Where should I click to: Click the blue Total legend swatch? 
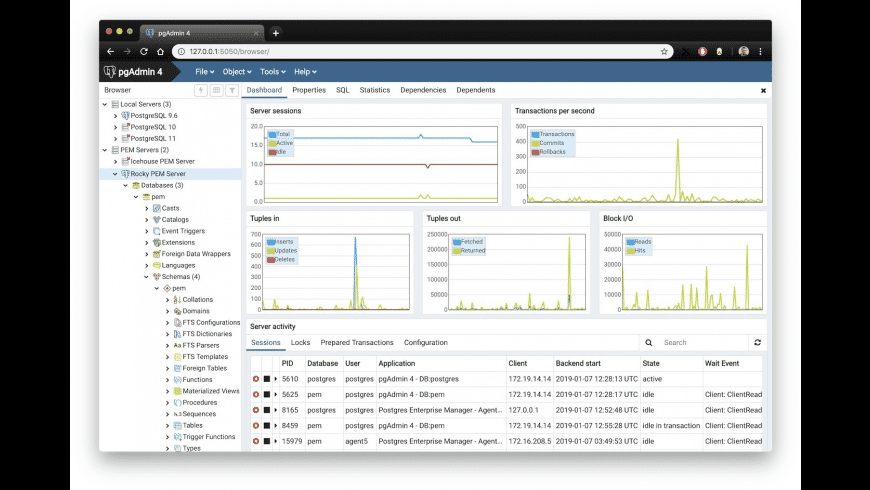[x=272, y=134]
